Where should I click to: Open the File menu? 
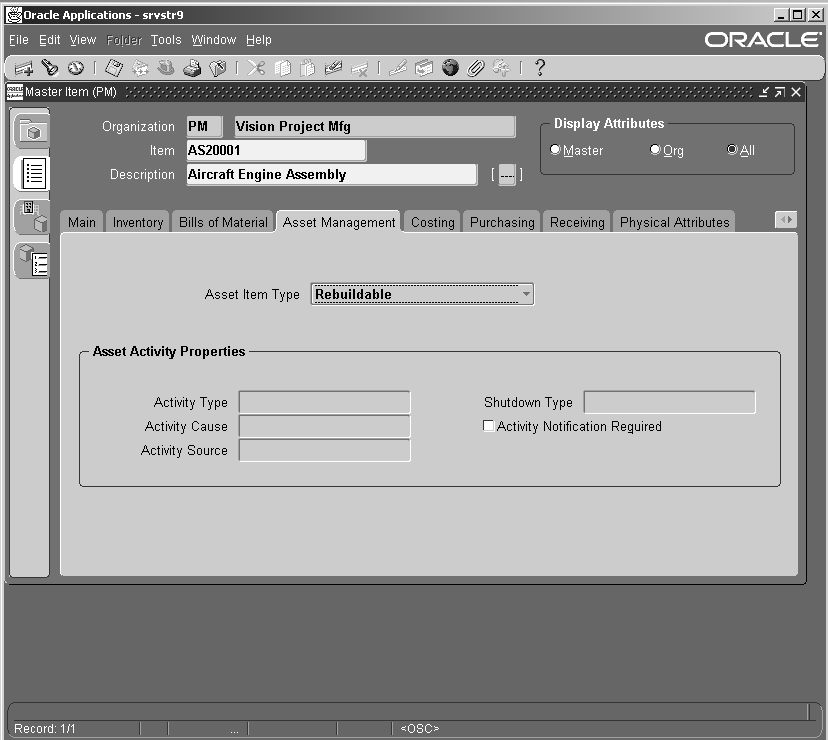(18, 40)
